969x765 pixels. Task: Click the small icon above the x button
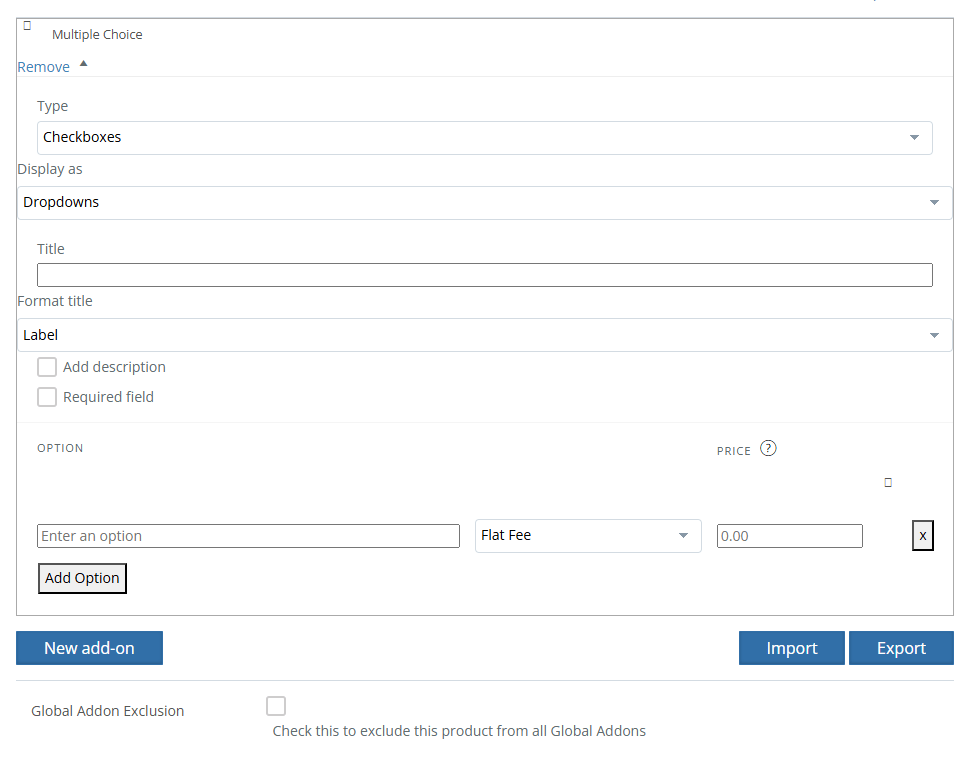pyautogui.click(x=888, y=482)
